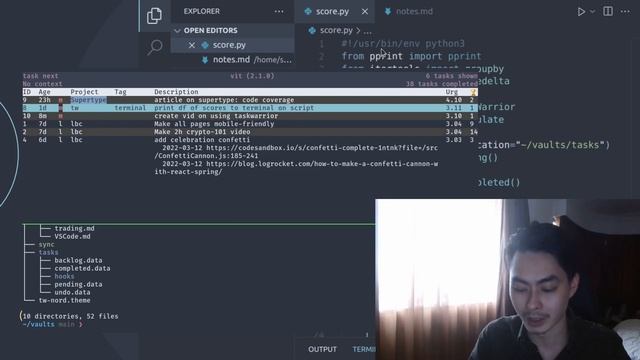Run the Python file with the play icon

click(581, 12)
